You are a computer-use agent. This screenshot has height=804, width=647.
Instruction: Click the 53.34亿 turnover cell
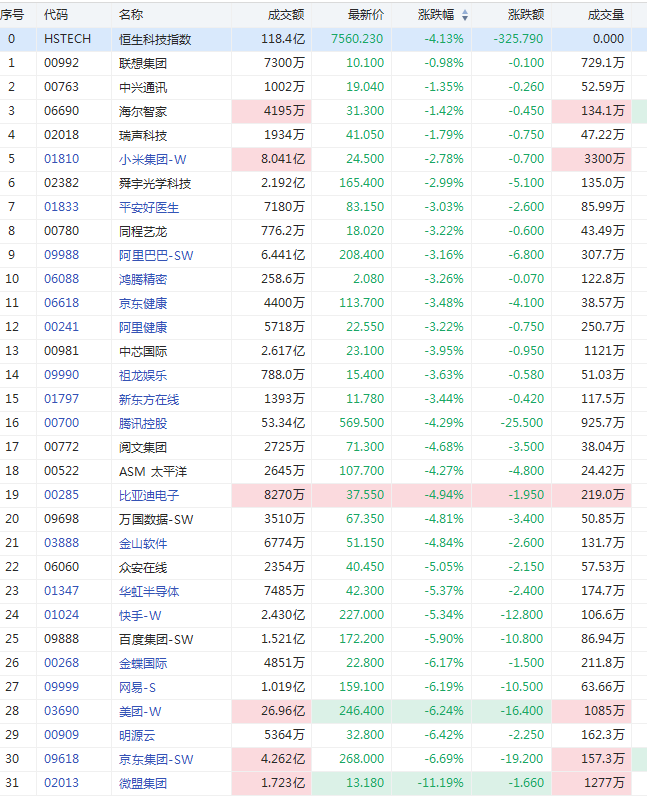[283, 423]
